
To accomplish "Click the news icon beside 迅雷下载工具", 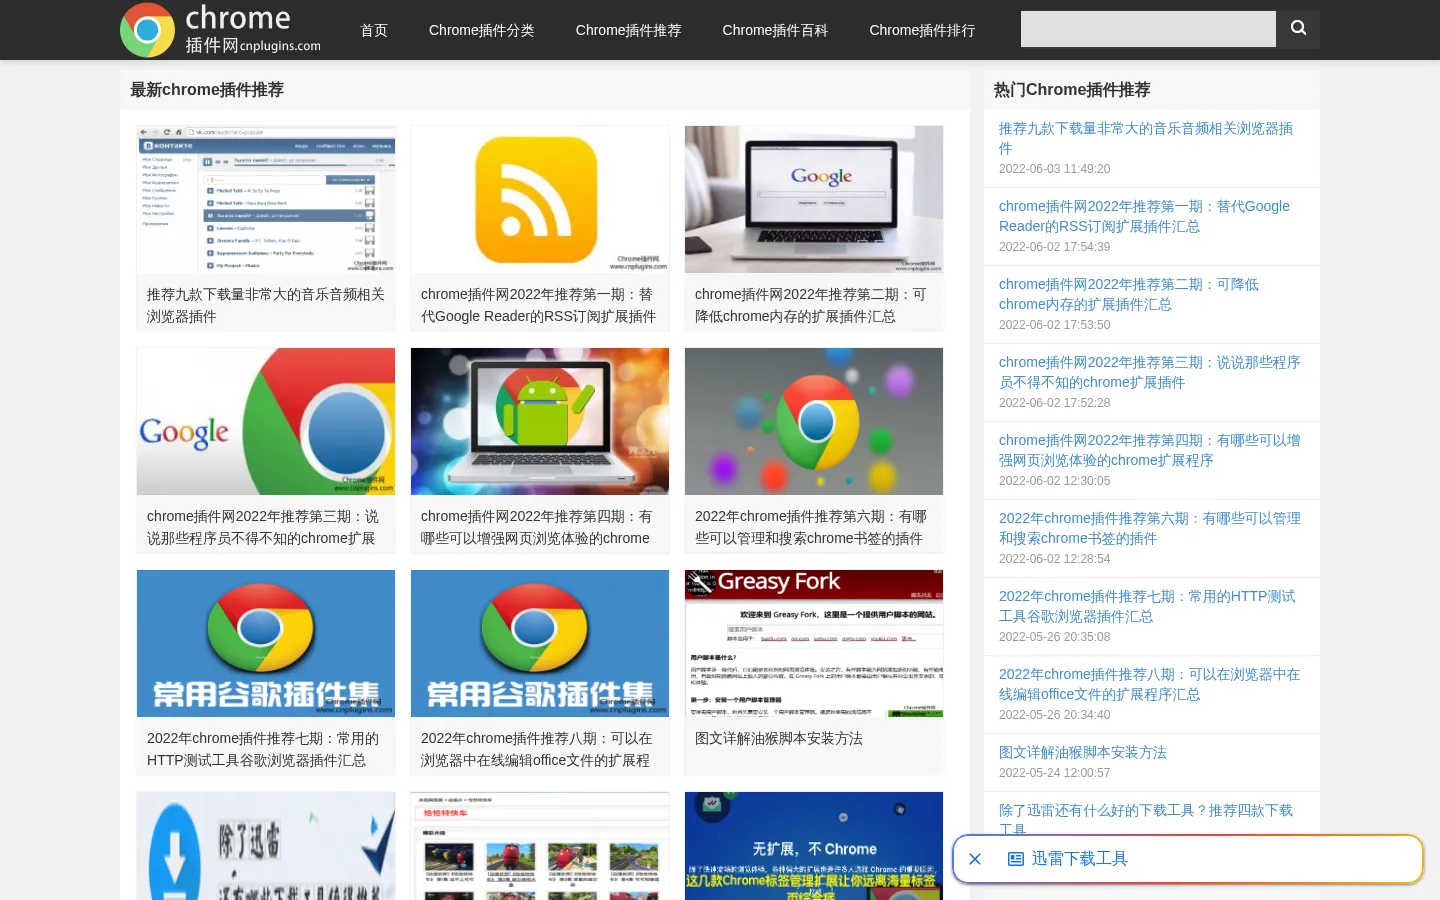I will click(x=1016, y=859).
